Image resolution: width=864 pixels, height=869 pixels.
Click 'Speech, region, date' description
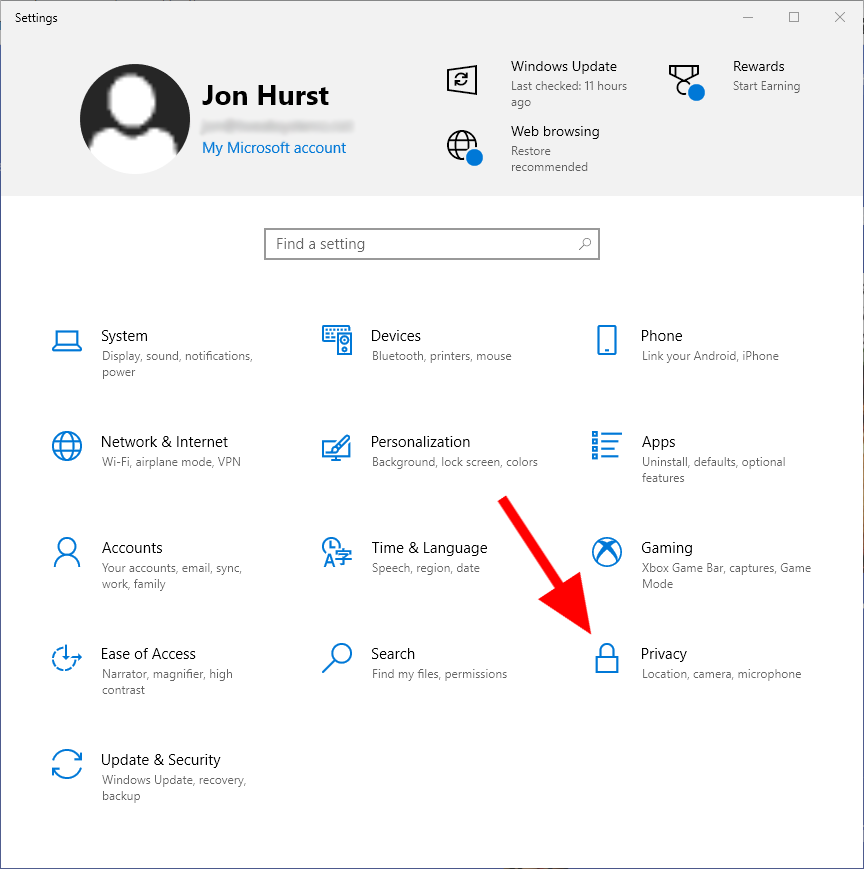[x=426, y=568]
